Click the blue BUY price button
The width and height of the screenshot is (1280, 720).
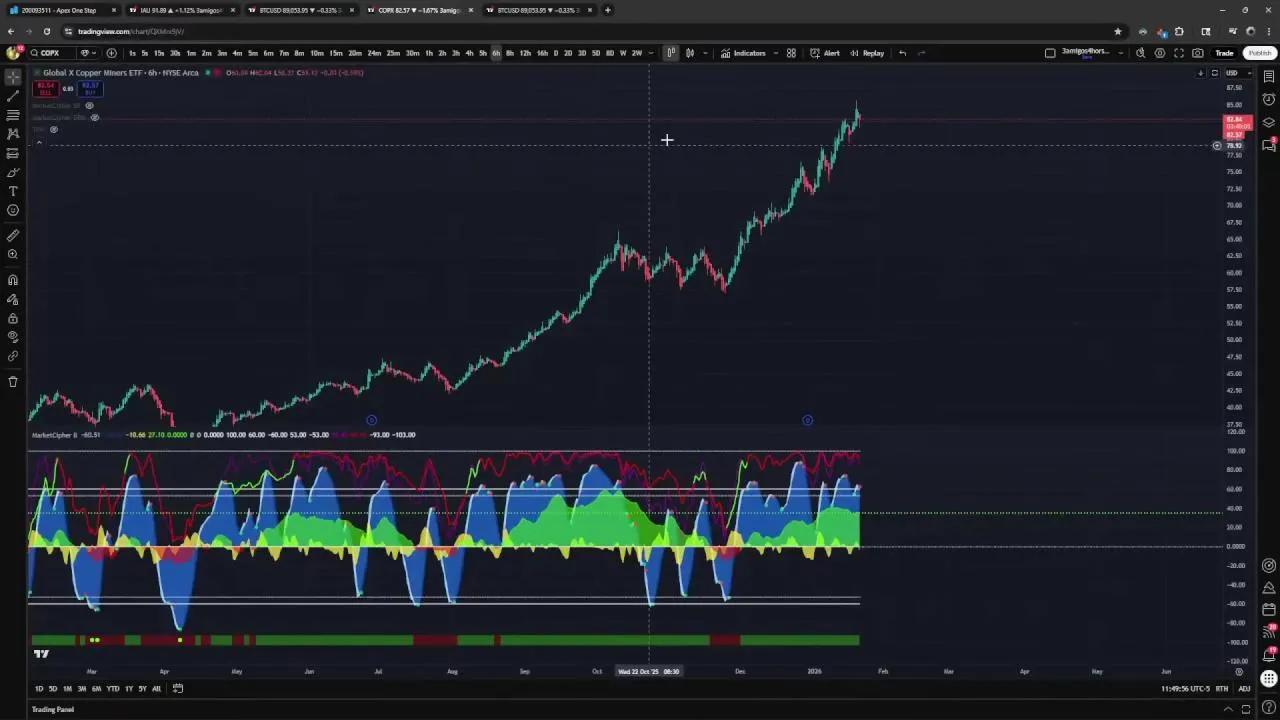click(90, 89)
